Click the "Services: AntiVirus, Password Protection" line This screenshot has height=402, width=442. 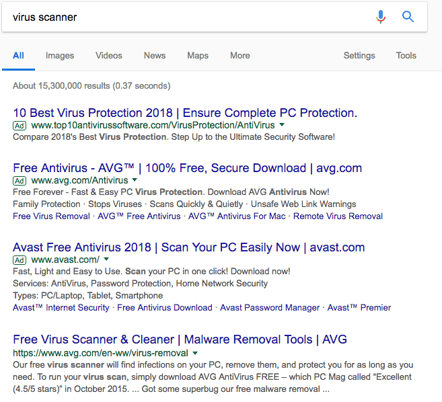pyautogui.click(x=140, y=283)
